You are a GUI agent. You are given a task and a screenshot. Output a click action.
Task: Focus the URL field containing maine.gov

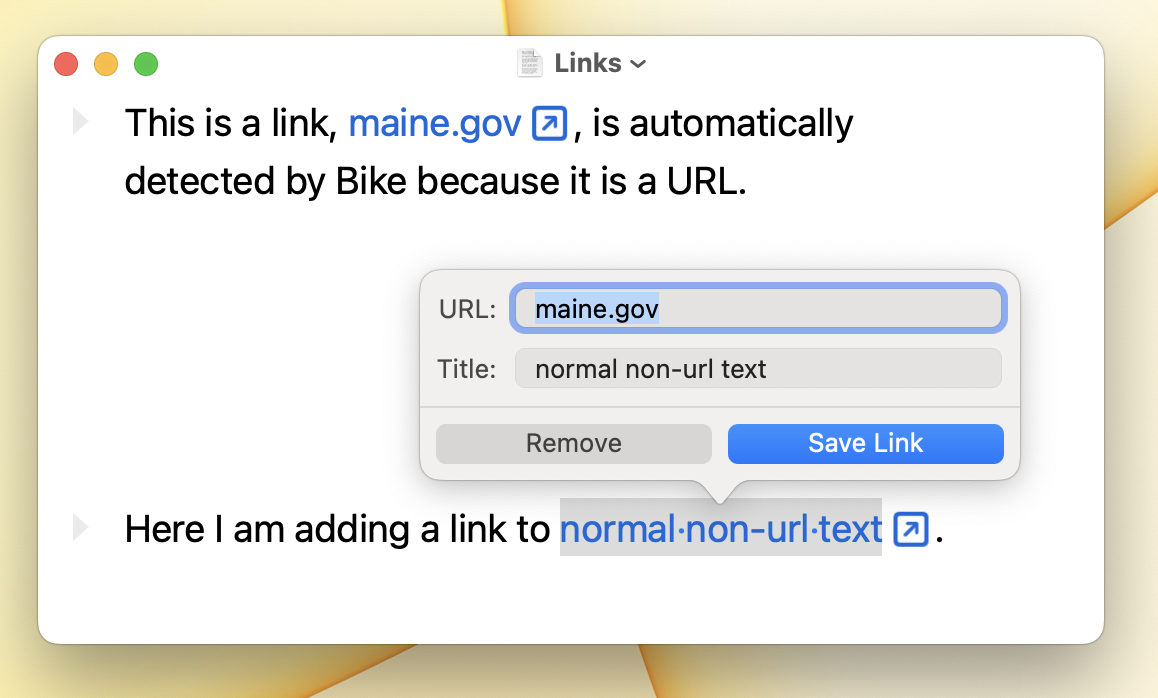coord(758,308)
